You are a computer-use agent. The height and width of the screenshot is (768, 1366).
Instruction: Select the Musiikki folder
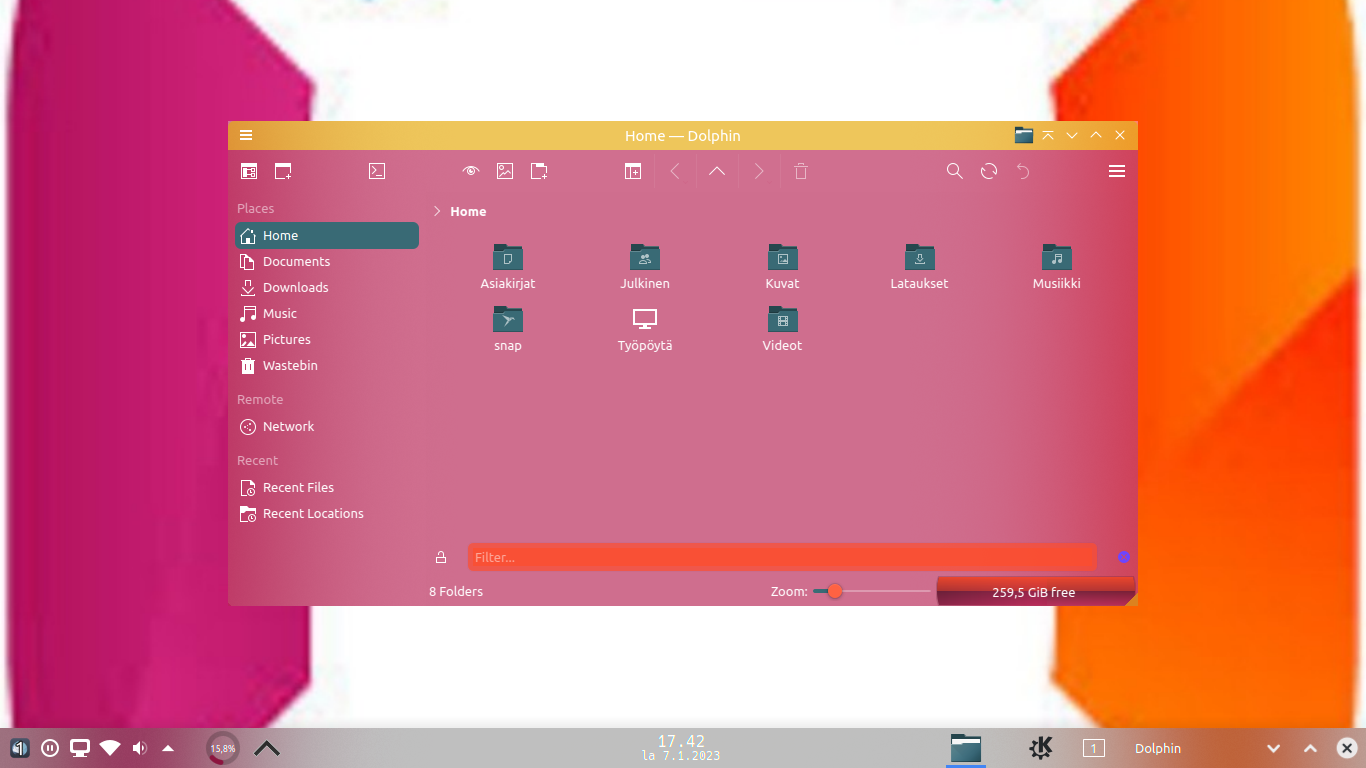click(1056, 267)
